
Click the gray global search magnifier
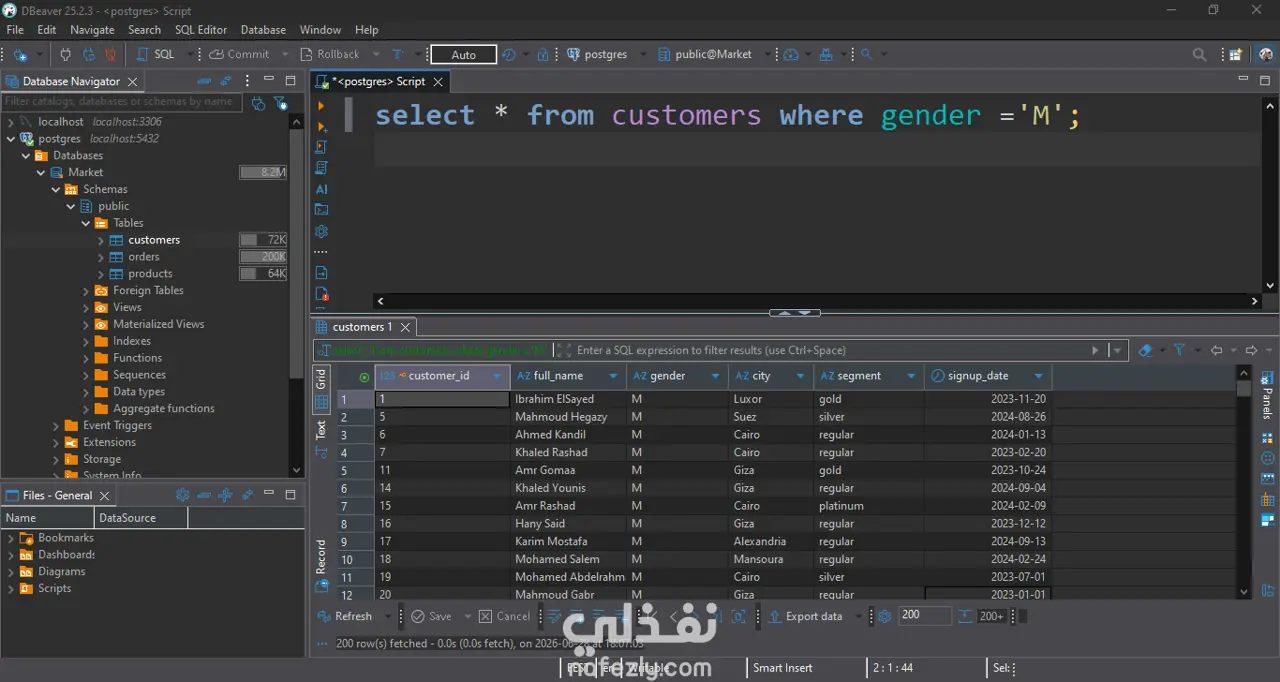[1199, 55]
